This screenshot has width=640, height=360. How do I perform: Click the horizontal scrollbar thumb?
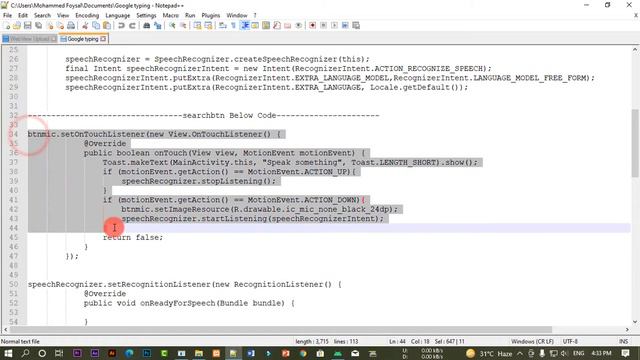(x=281, y=329)
